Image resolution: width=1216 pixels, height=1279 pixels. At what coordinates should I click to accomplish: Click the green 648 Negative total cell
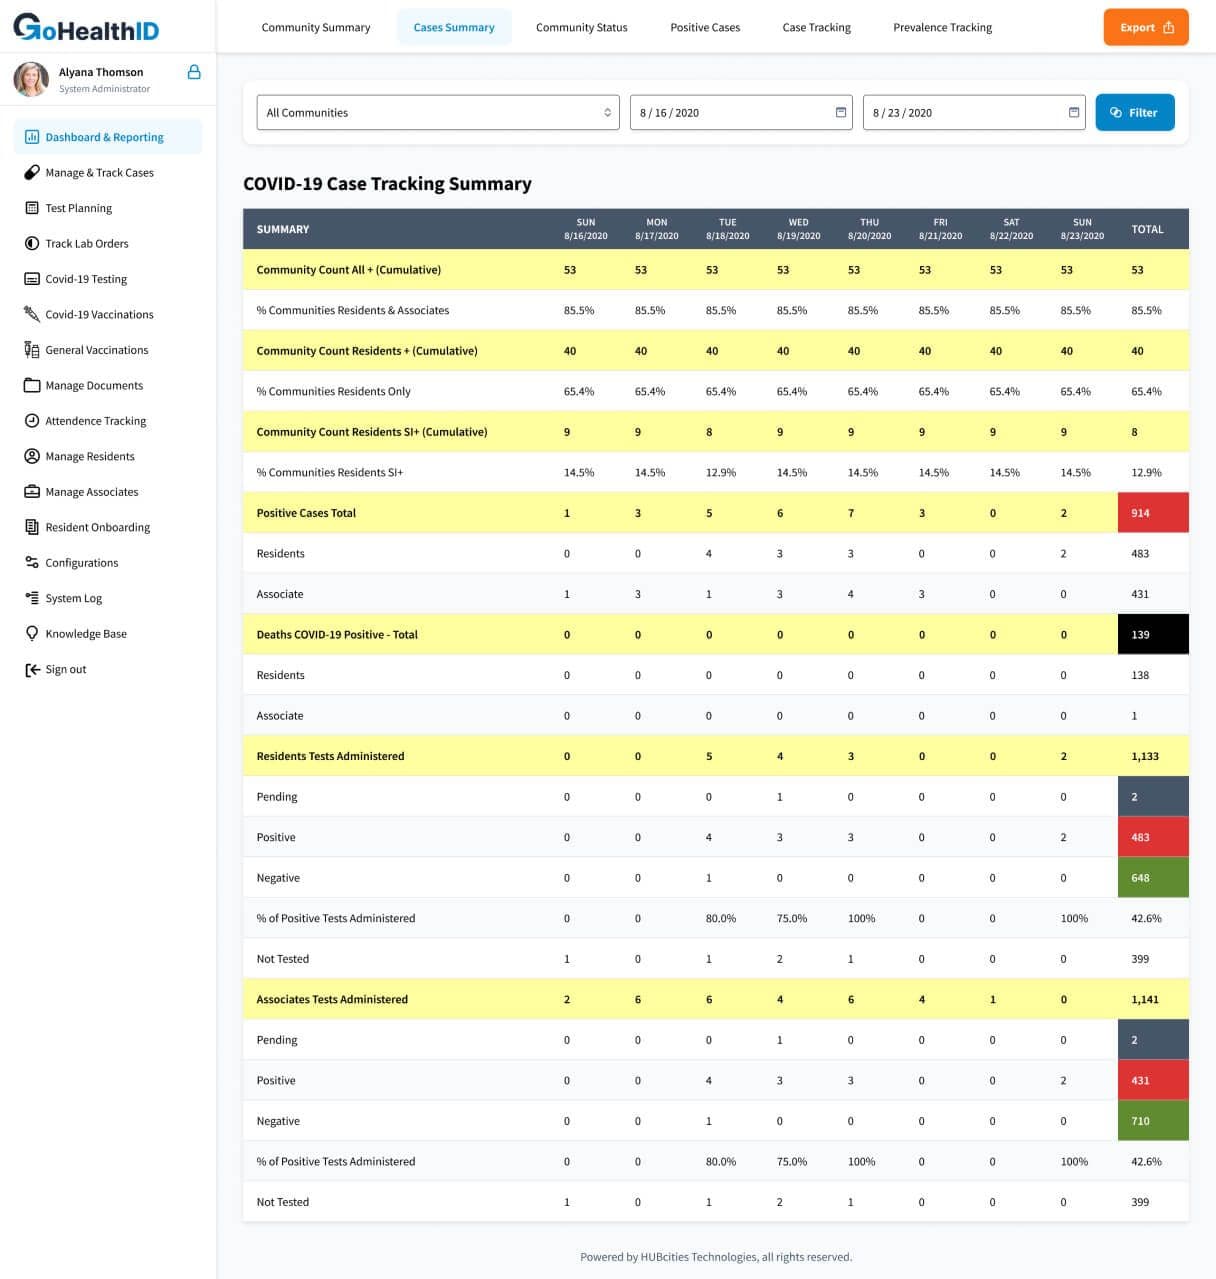pos(1153,877)
